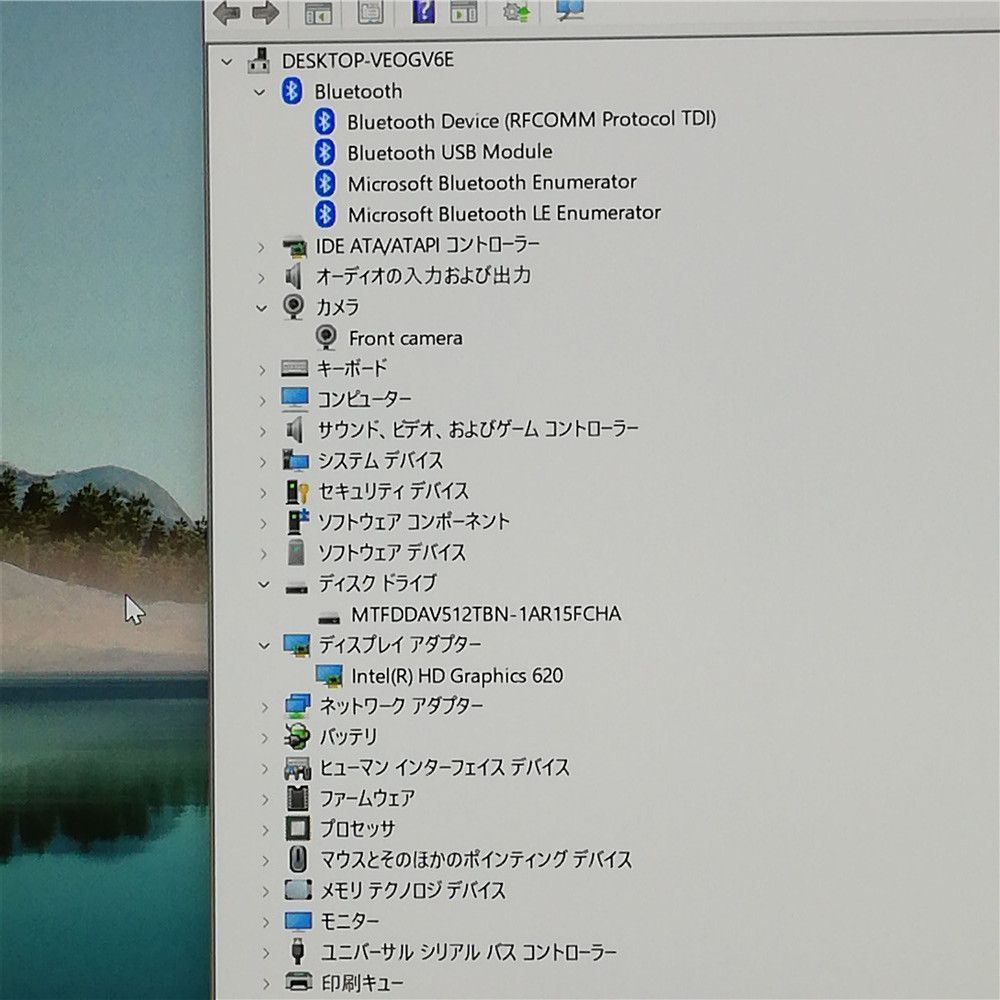
Task: Click the Back arrow in toolbar
Action: 228,12
